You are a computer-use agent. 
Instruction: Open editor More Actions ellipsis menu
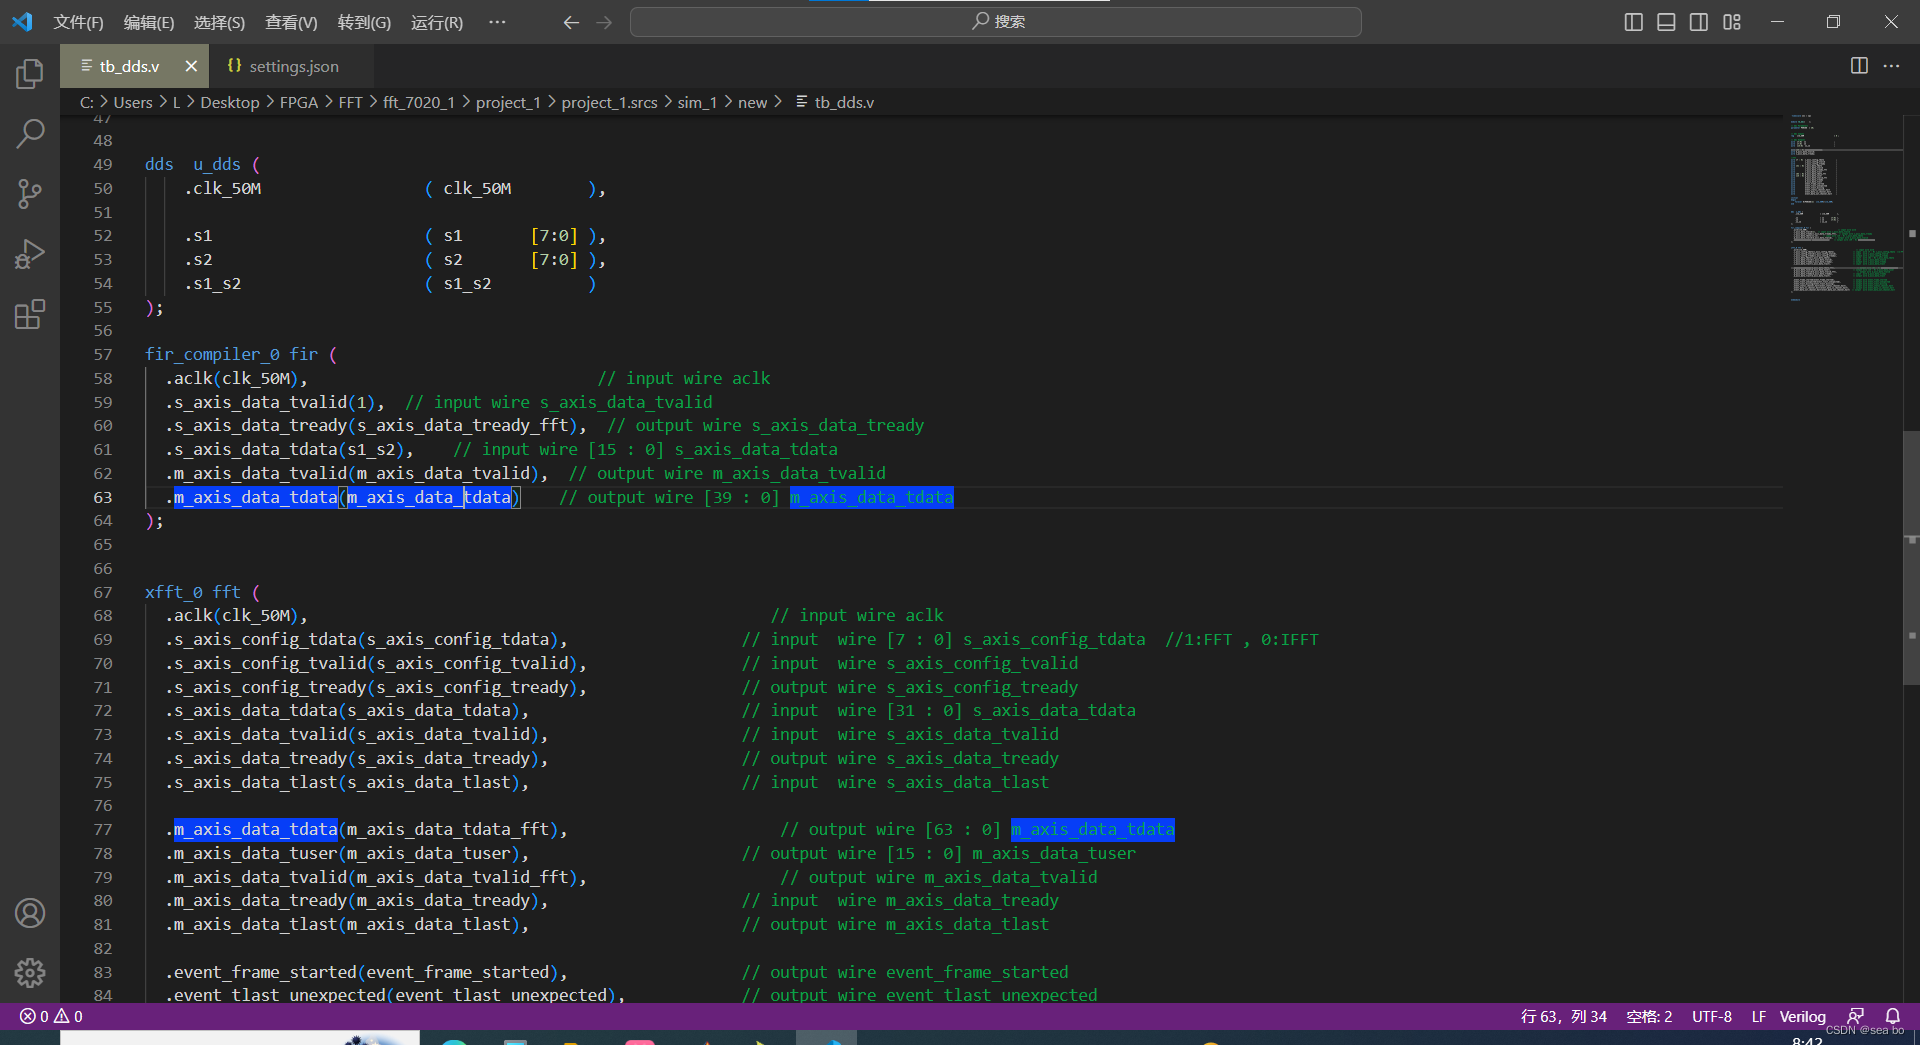click(1891, 66)
